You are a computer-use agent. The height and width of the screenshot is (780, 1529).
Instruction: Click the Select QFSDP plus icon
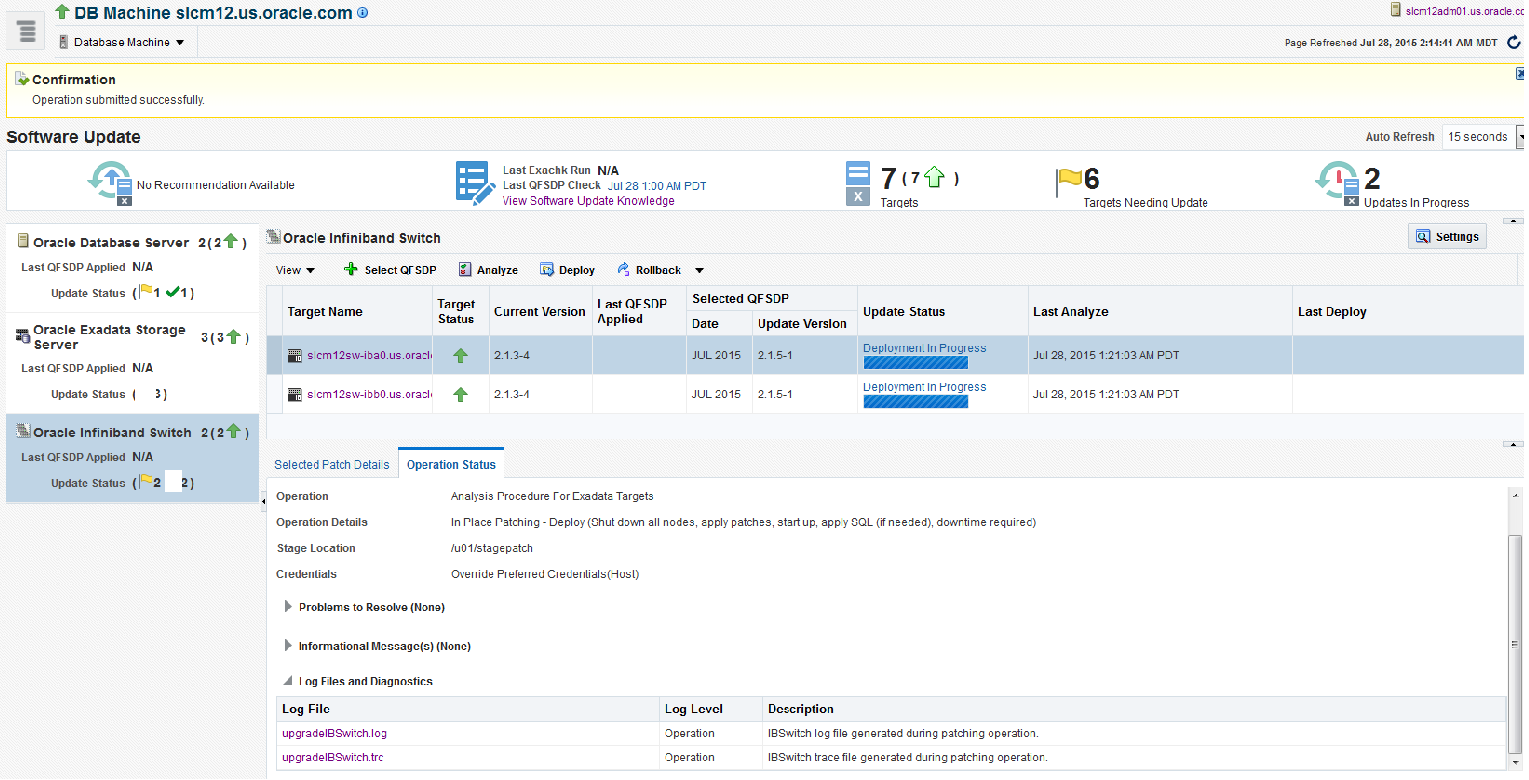(350, 270)
